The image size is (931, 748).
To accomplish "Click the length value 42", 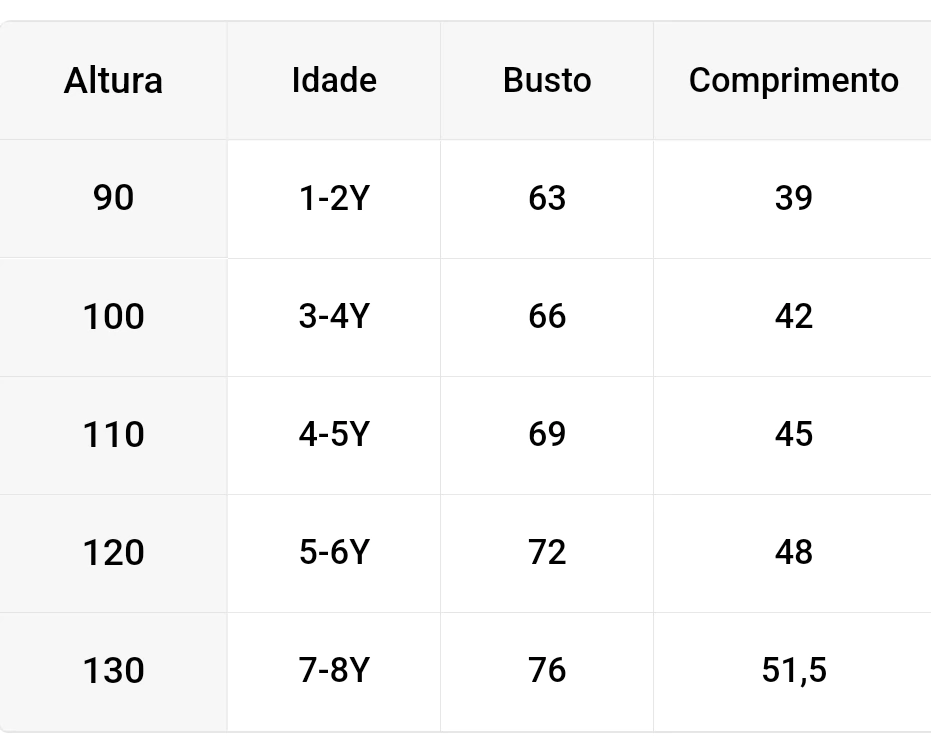I will point(793,316).
